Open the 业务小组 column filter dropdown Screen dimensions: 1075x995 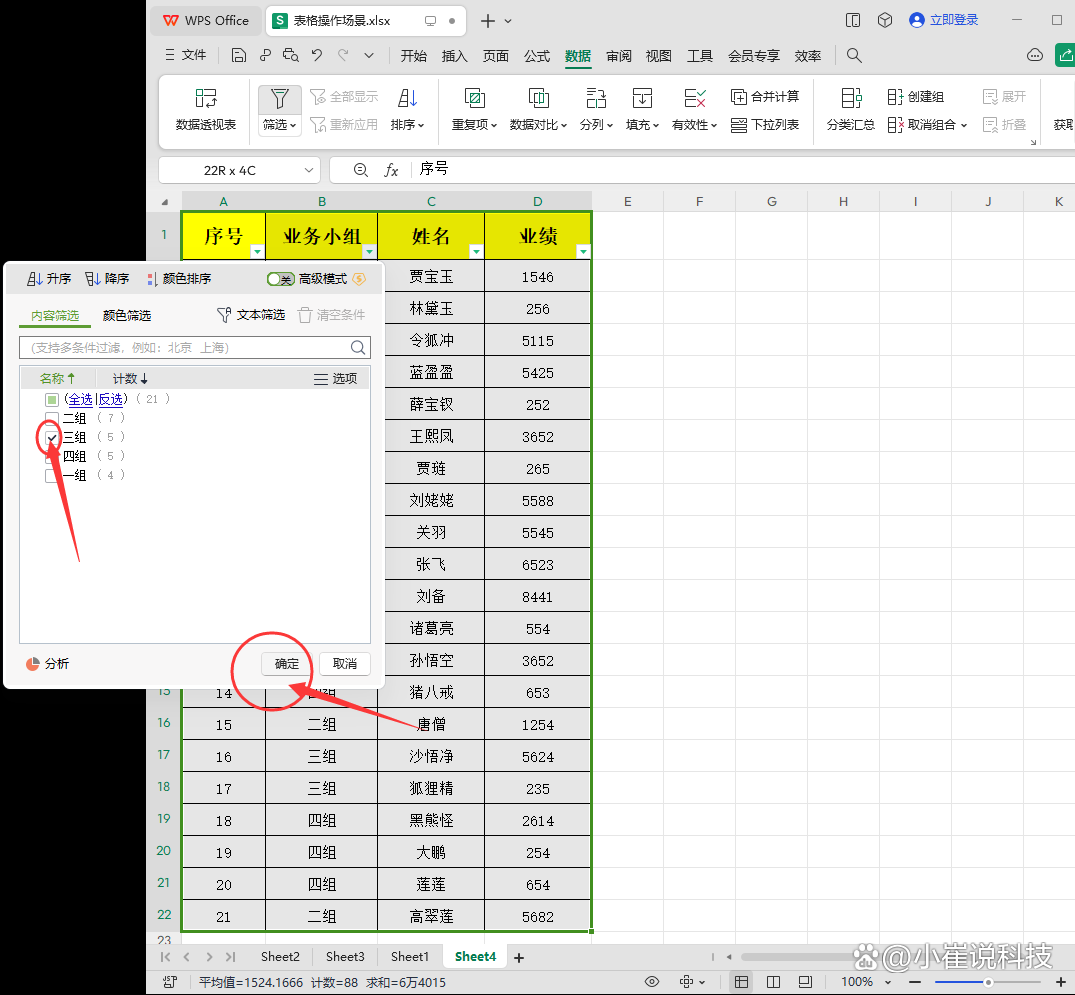click(369, 252)
